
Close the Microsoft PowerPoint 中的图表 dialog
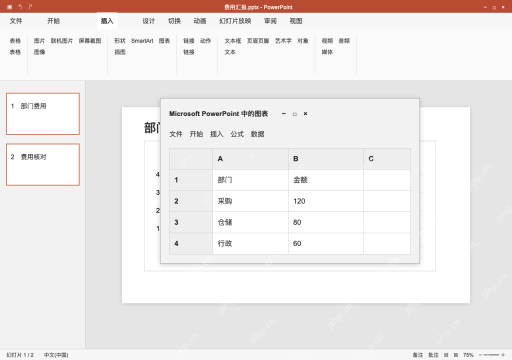pyautogui.click(x=305, y=114)
